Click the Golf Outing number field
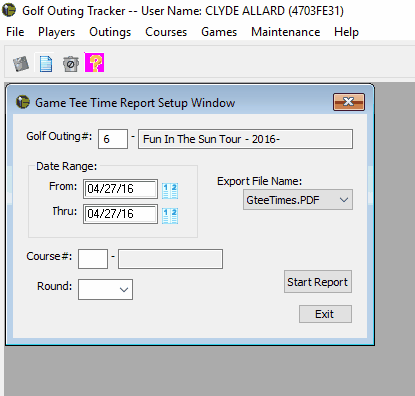The height and width of the screenshot is (396, 415). 113,139
